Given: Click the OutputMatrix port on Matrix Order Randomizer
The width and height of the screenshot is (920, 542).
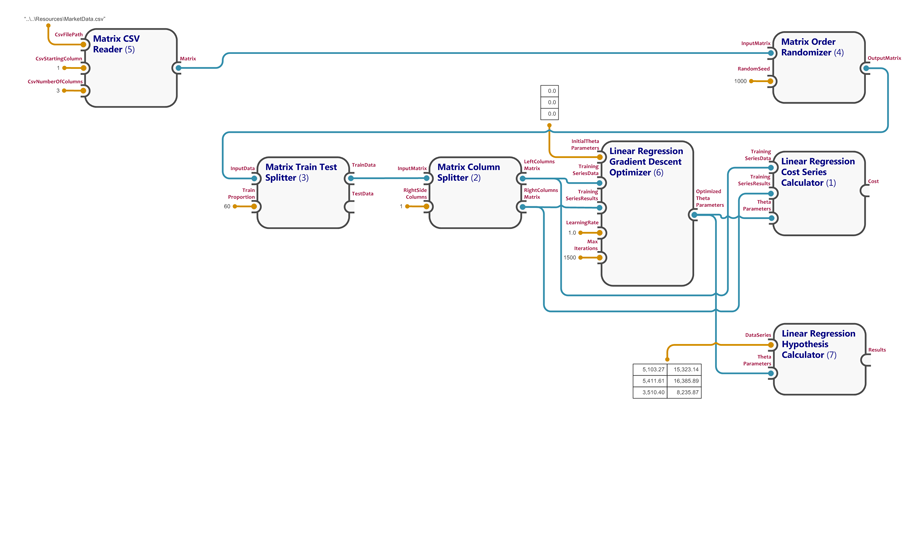Looking at the screenshot, I should (x=866, y=68).
